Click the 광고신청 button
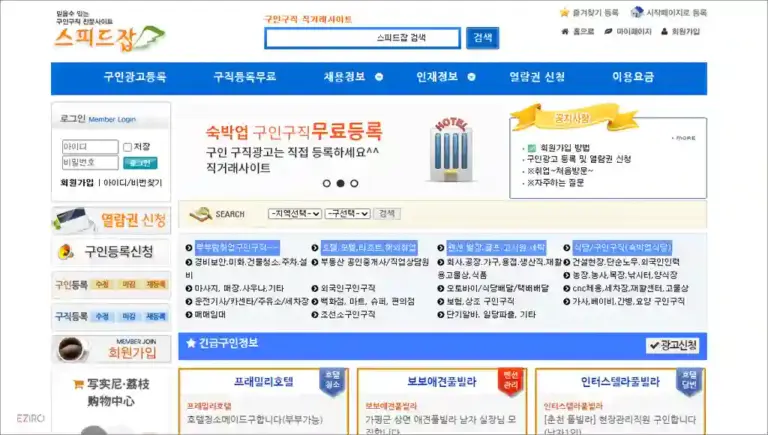Viewport: 768px width, 435px height. (673, 346)
